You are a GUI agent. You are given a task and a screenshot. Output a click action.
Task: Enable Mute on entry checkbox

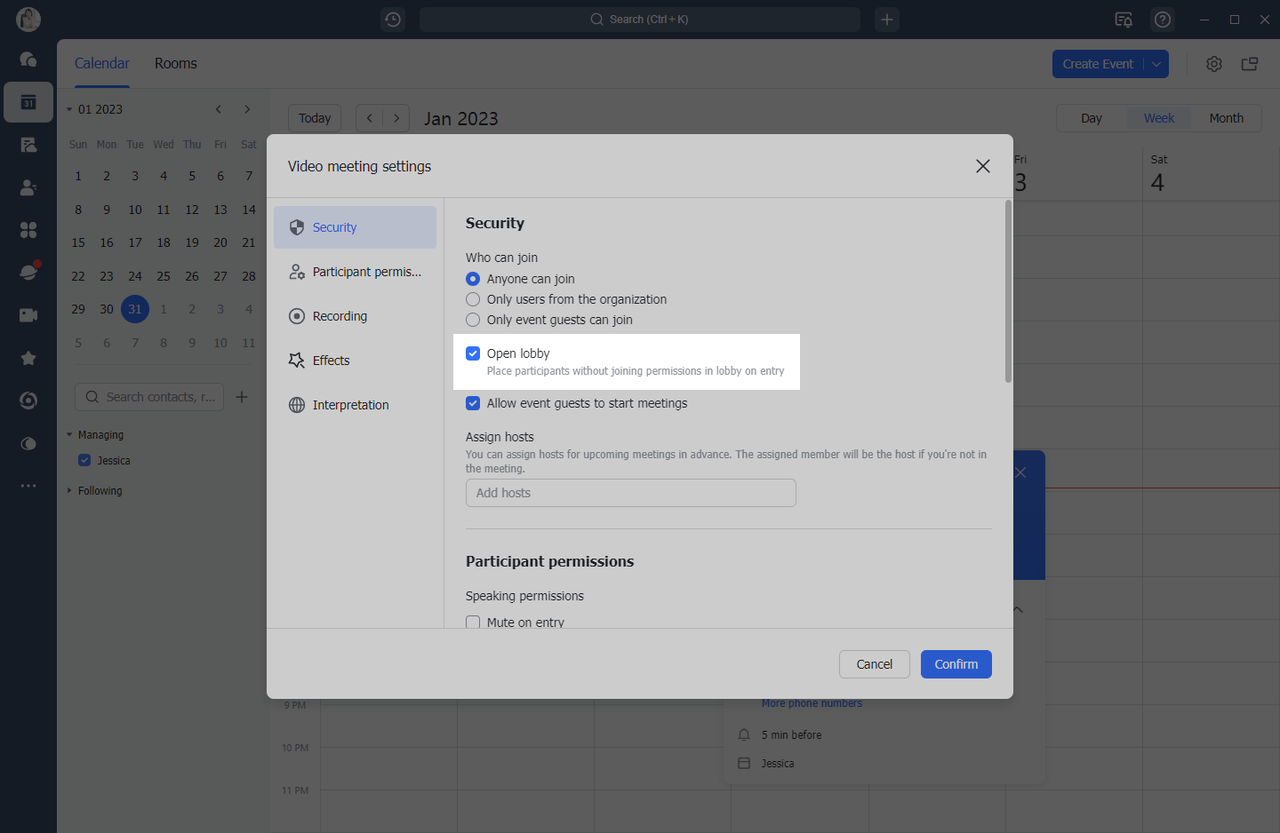pos(473,622)
